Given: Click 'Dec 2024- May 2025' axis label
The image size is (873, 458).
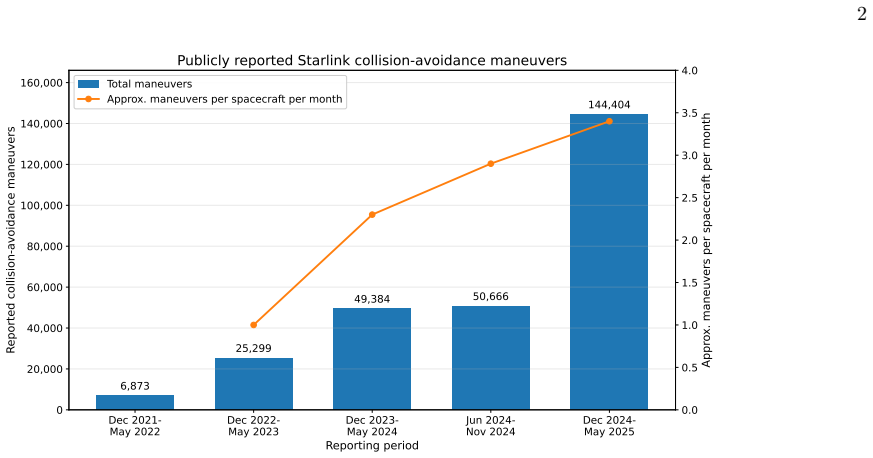Looking at the screenshot, I should click(609, 426).
